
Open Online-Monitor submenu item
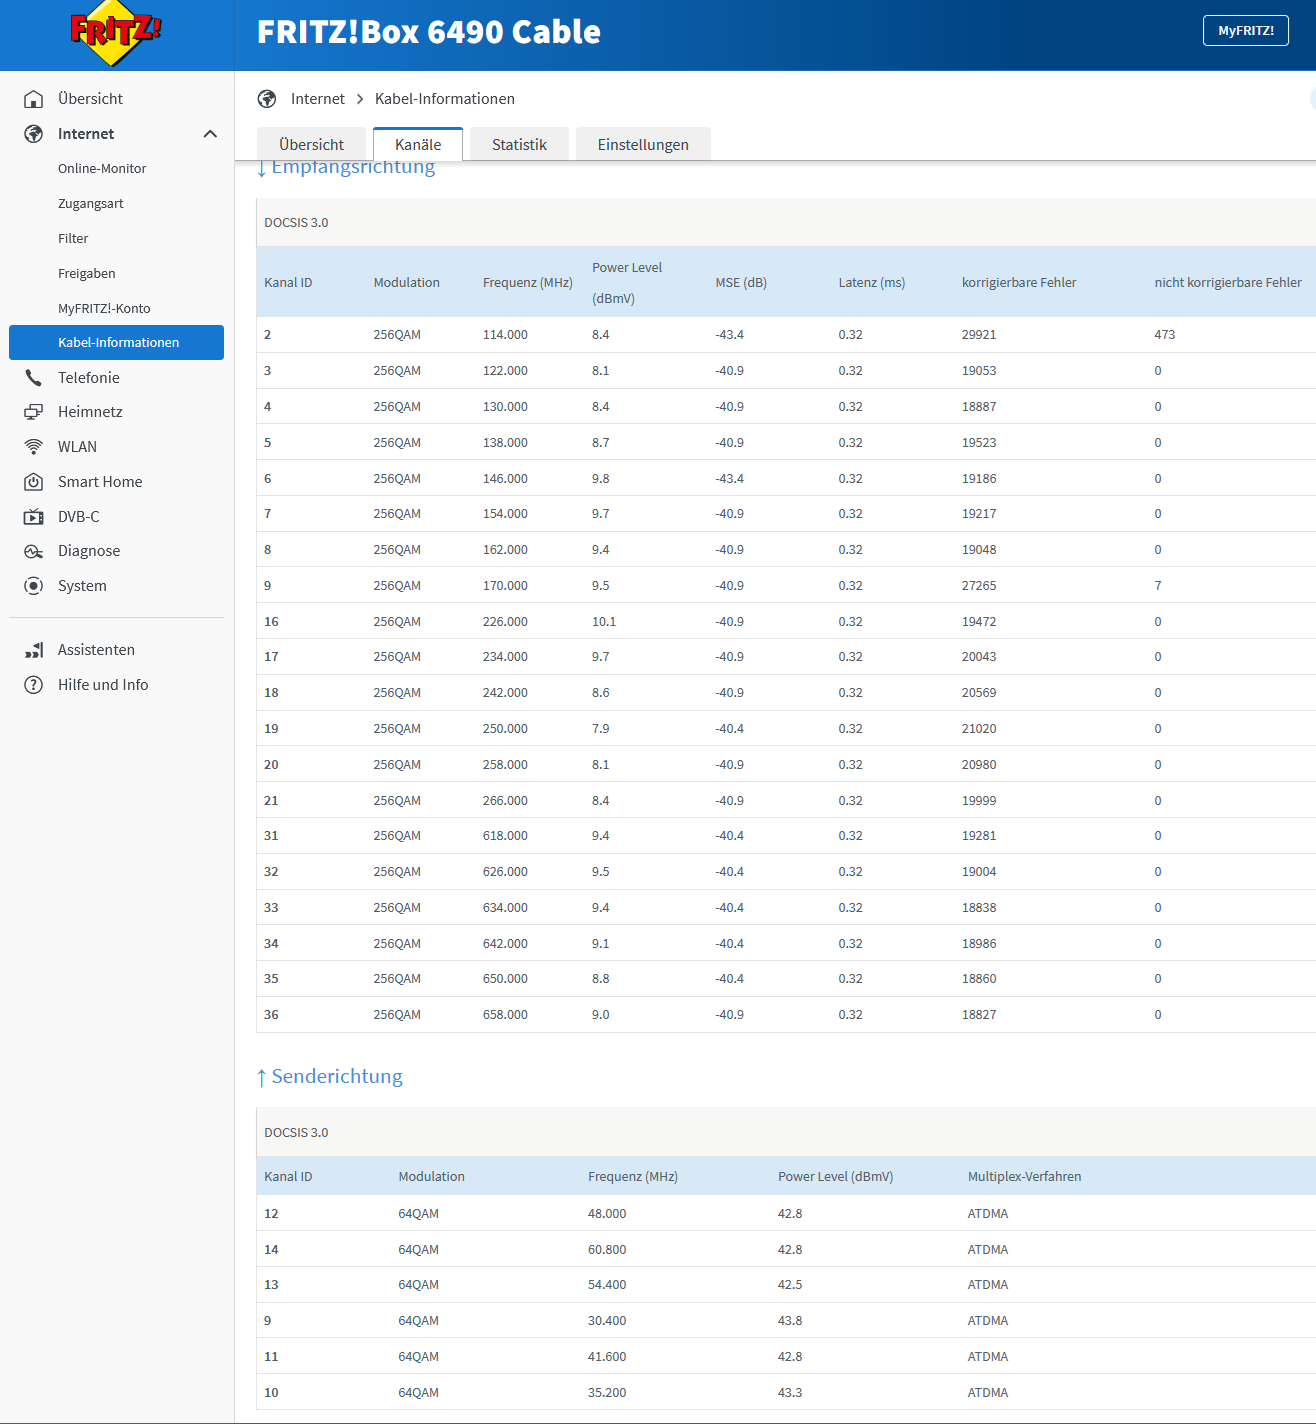[102, 168]
